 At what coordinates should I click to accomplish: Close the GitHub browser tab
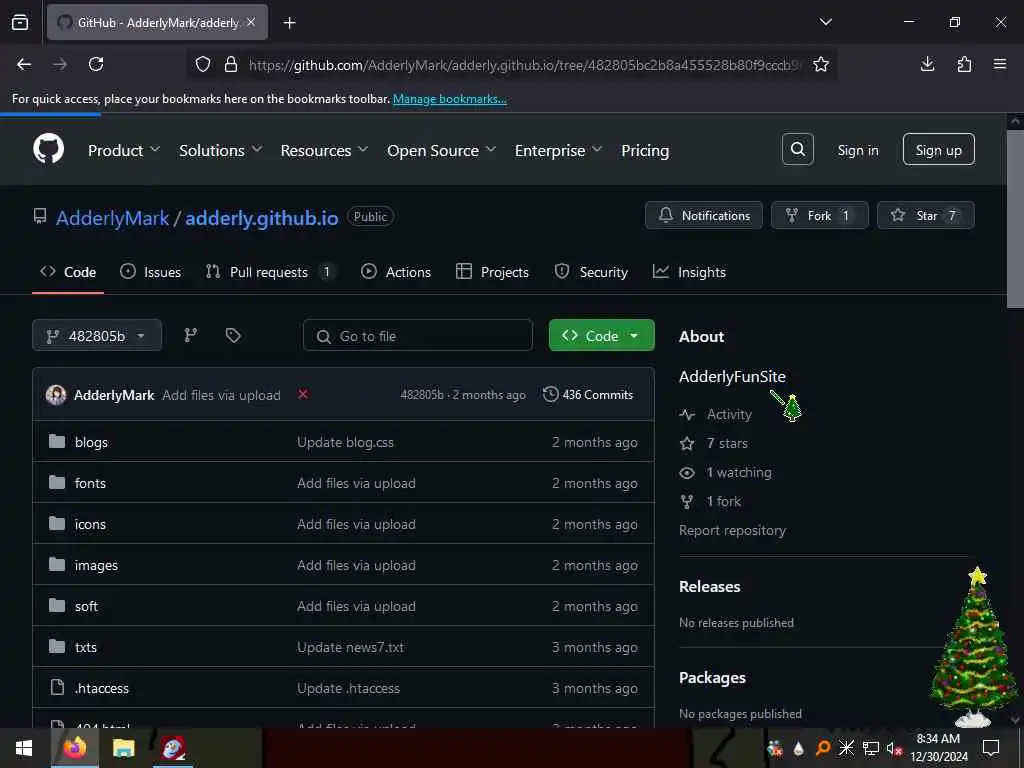click(251, 22)
